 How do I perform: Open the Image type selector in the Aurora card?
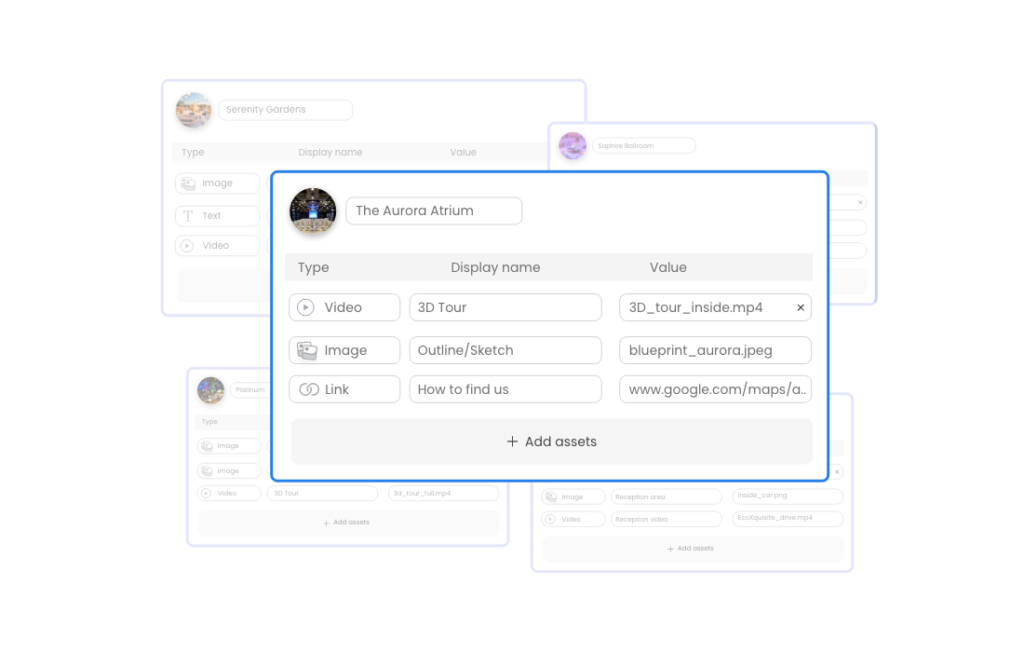[x=344, y=350]
